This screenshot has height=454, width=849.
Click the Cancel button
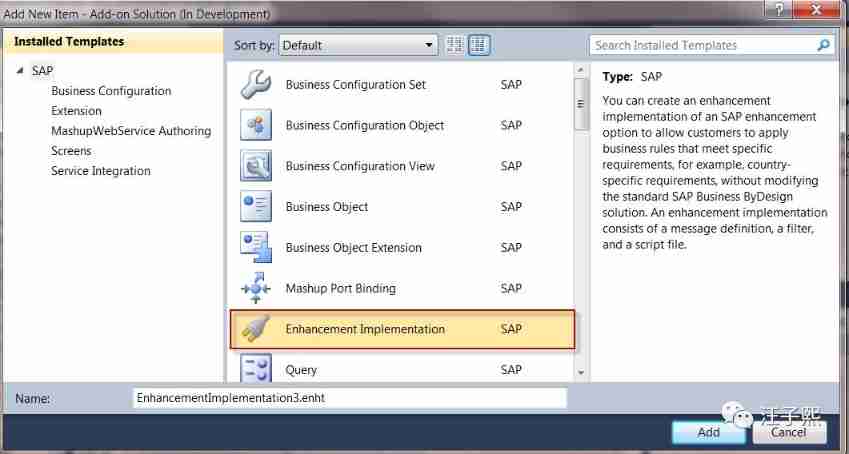(x=788, y=432)
